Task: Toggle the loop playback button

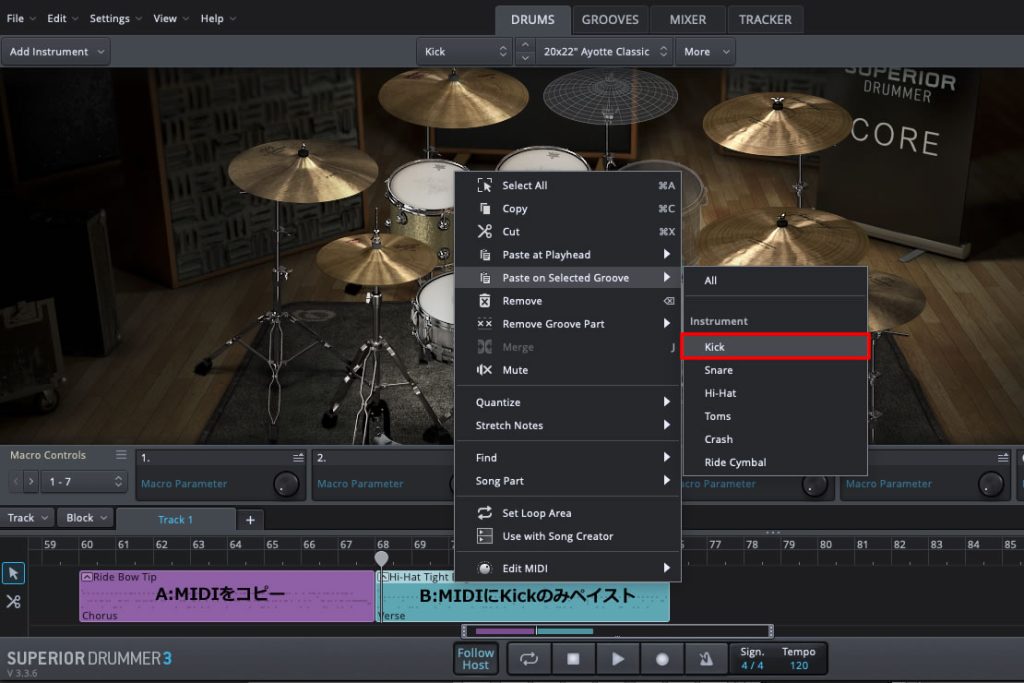Action: (529, 659)
